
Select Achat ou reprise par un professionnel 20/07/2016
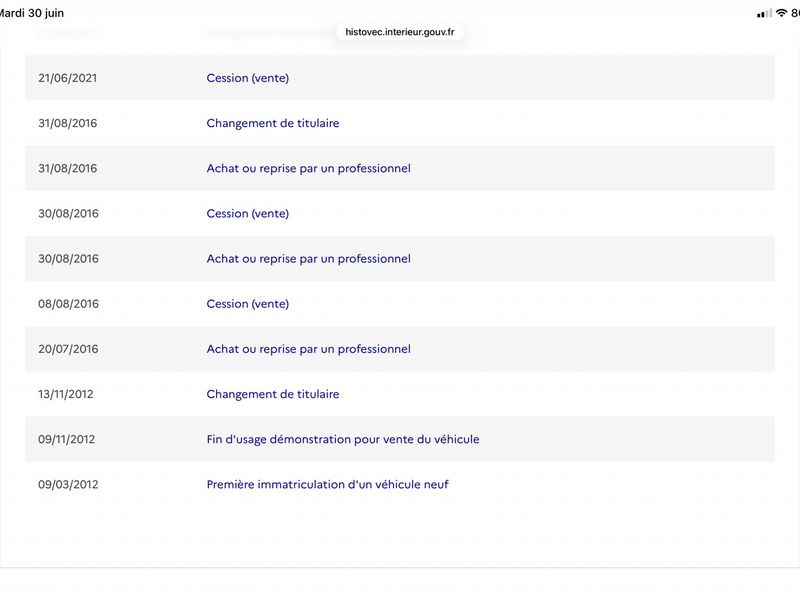click(308, 349)
